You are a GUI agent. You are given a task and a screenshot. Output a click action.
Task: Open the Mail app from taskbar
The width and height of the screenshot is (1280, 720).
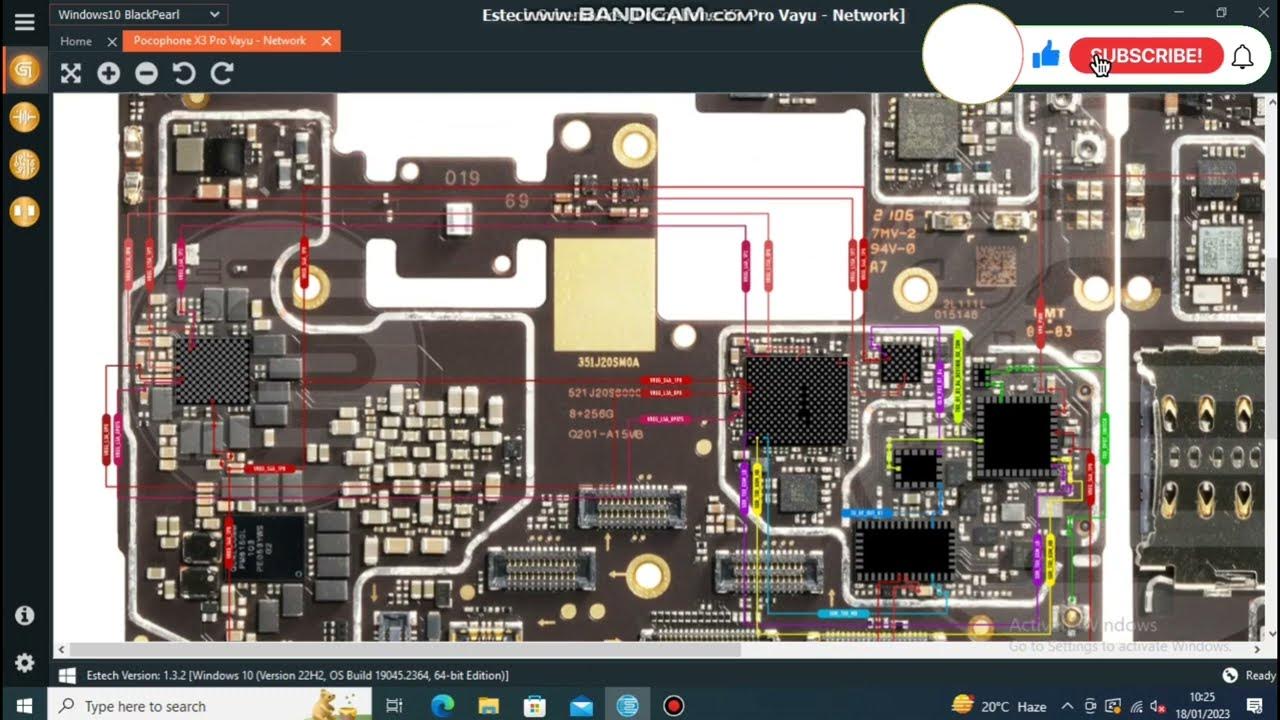tap(581, 706)
